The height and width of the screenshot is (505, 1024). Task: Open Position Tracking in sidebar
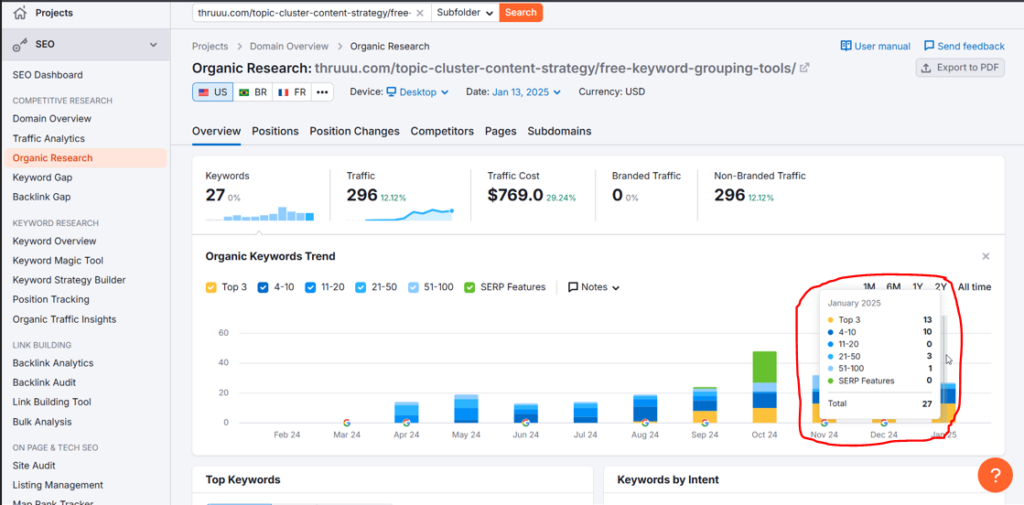51,300
